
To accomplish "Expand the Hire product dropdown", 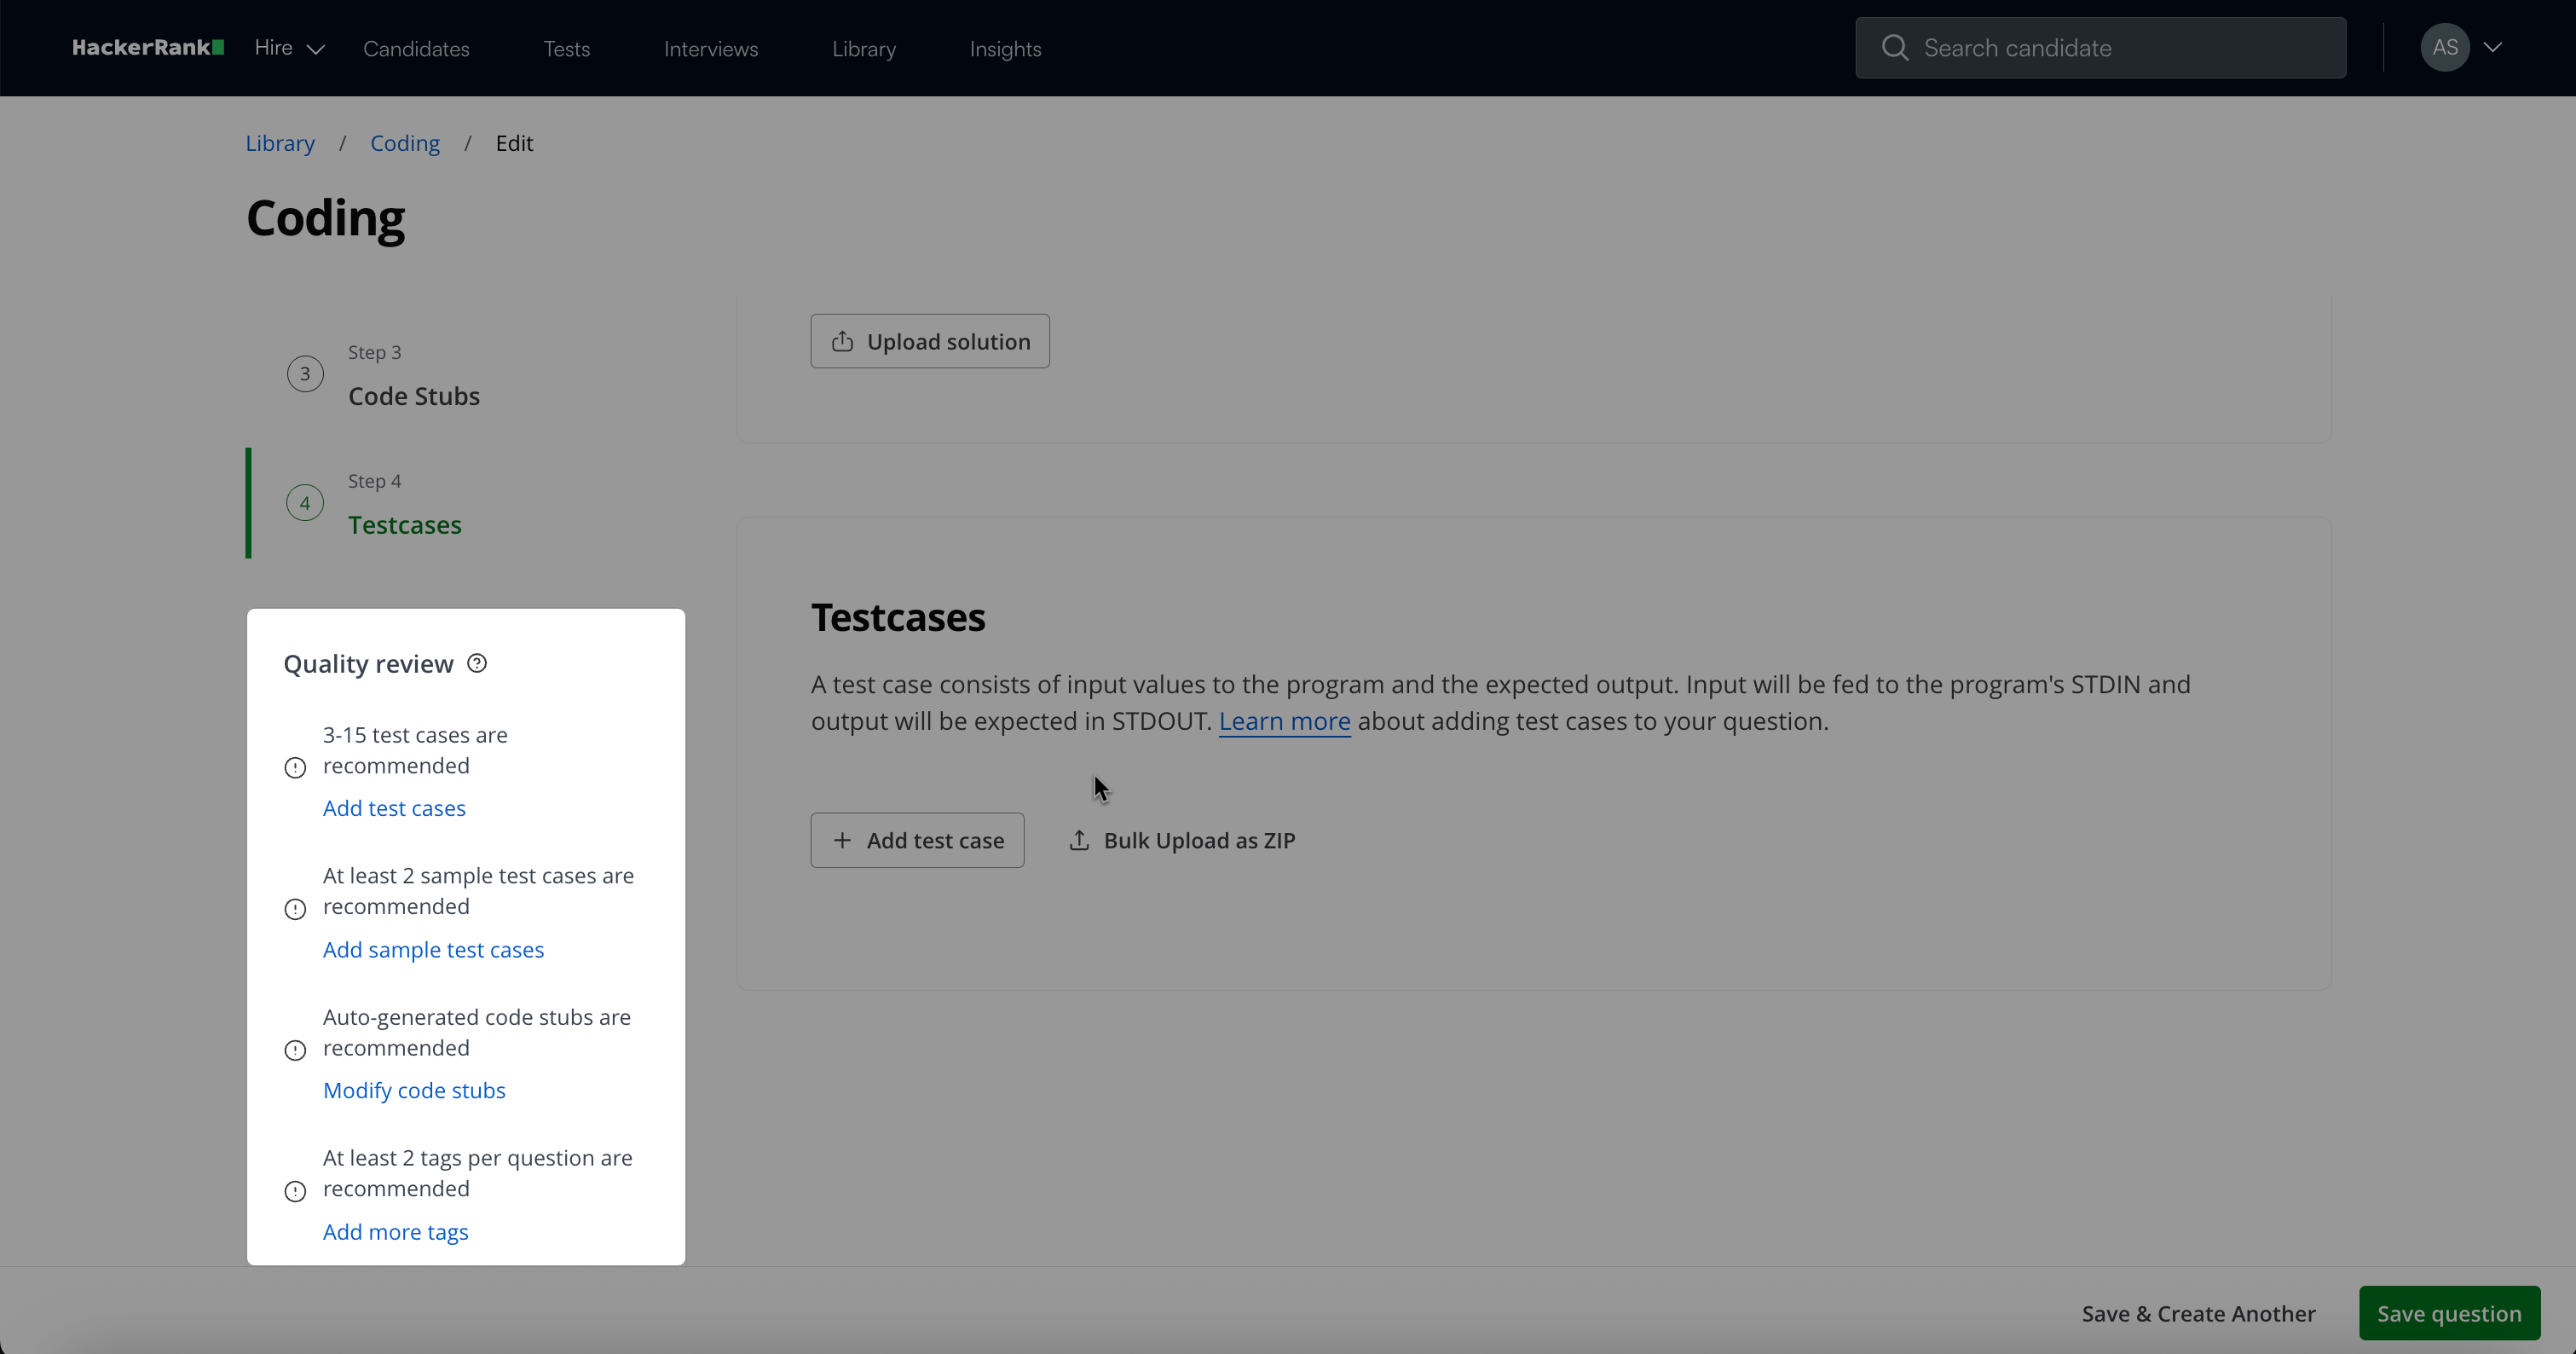I will click(x=289, y=48).
